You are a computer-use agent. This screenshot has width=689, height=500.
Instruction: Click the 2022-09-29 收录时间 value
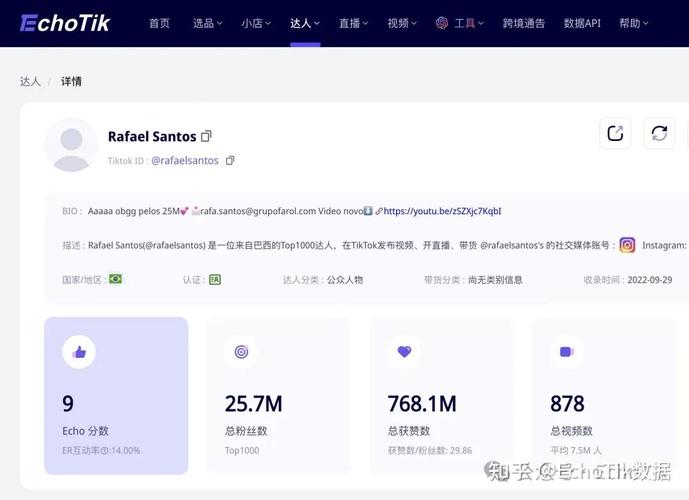[650, 280]
